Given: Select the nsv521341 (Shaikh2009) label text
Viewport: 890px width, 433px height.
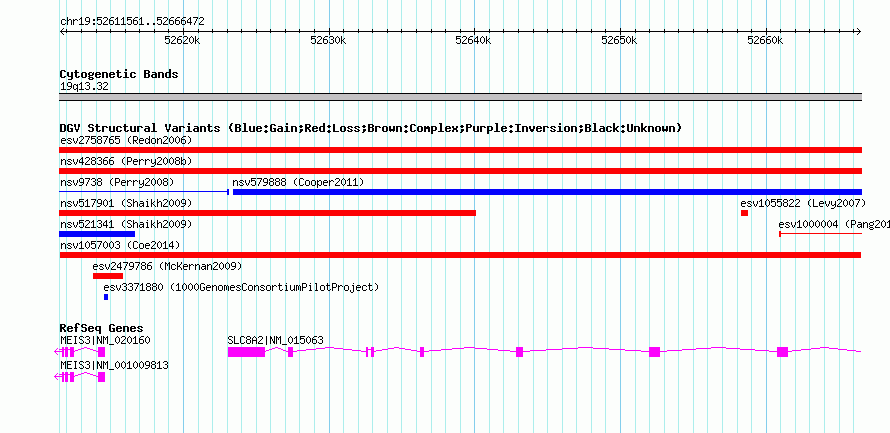Looking at the screenshot, I should pos(126,224).
